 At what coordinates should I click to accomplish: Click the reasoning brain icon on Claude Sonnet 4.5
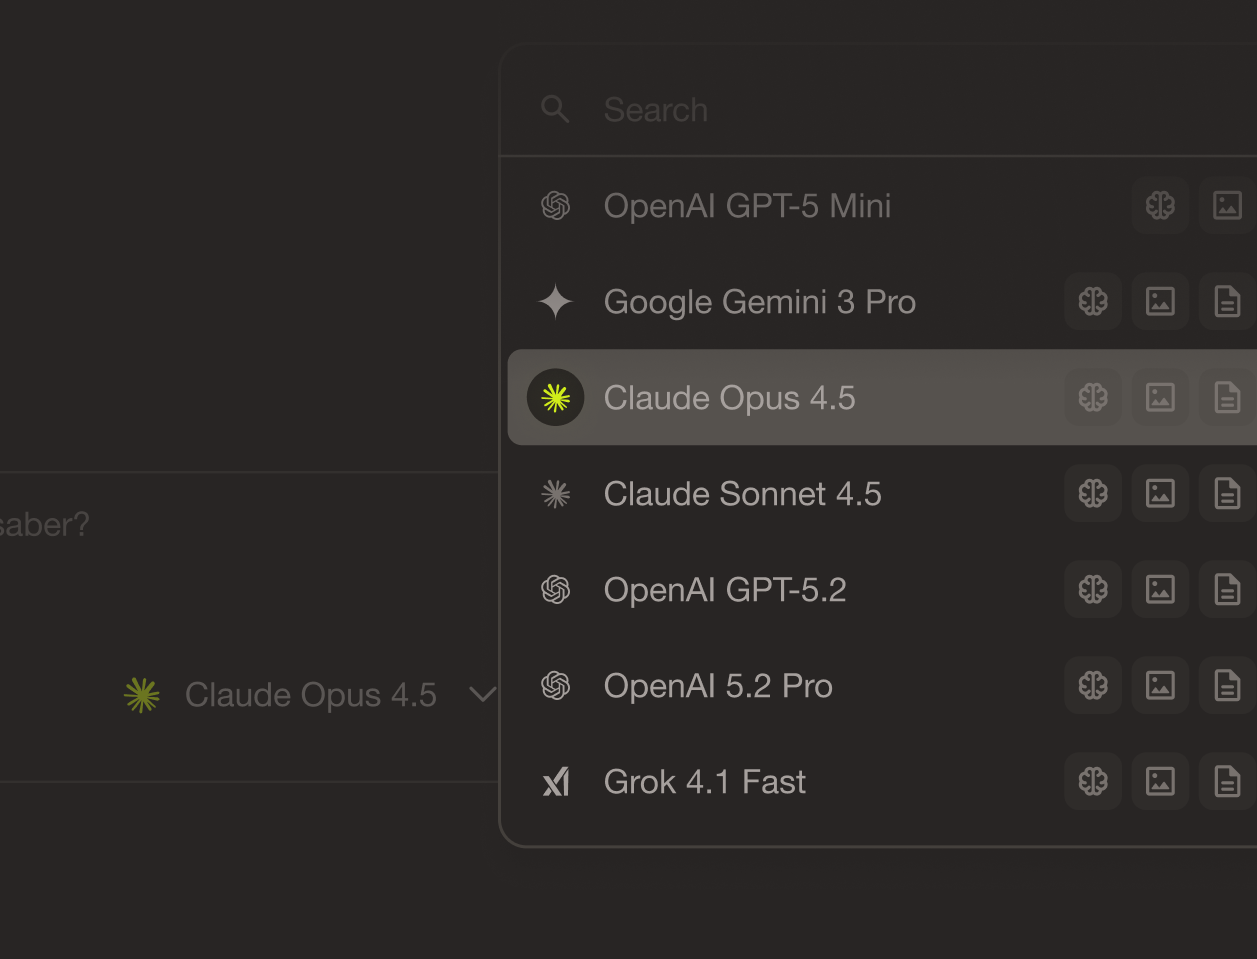(1092, 493)
